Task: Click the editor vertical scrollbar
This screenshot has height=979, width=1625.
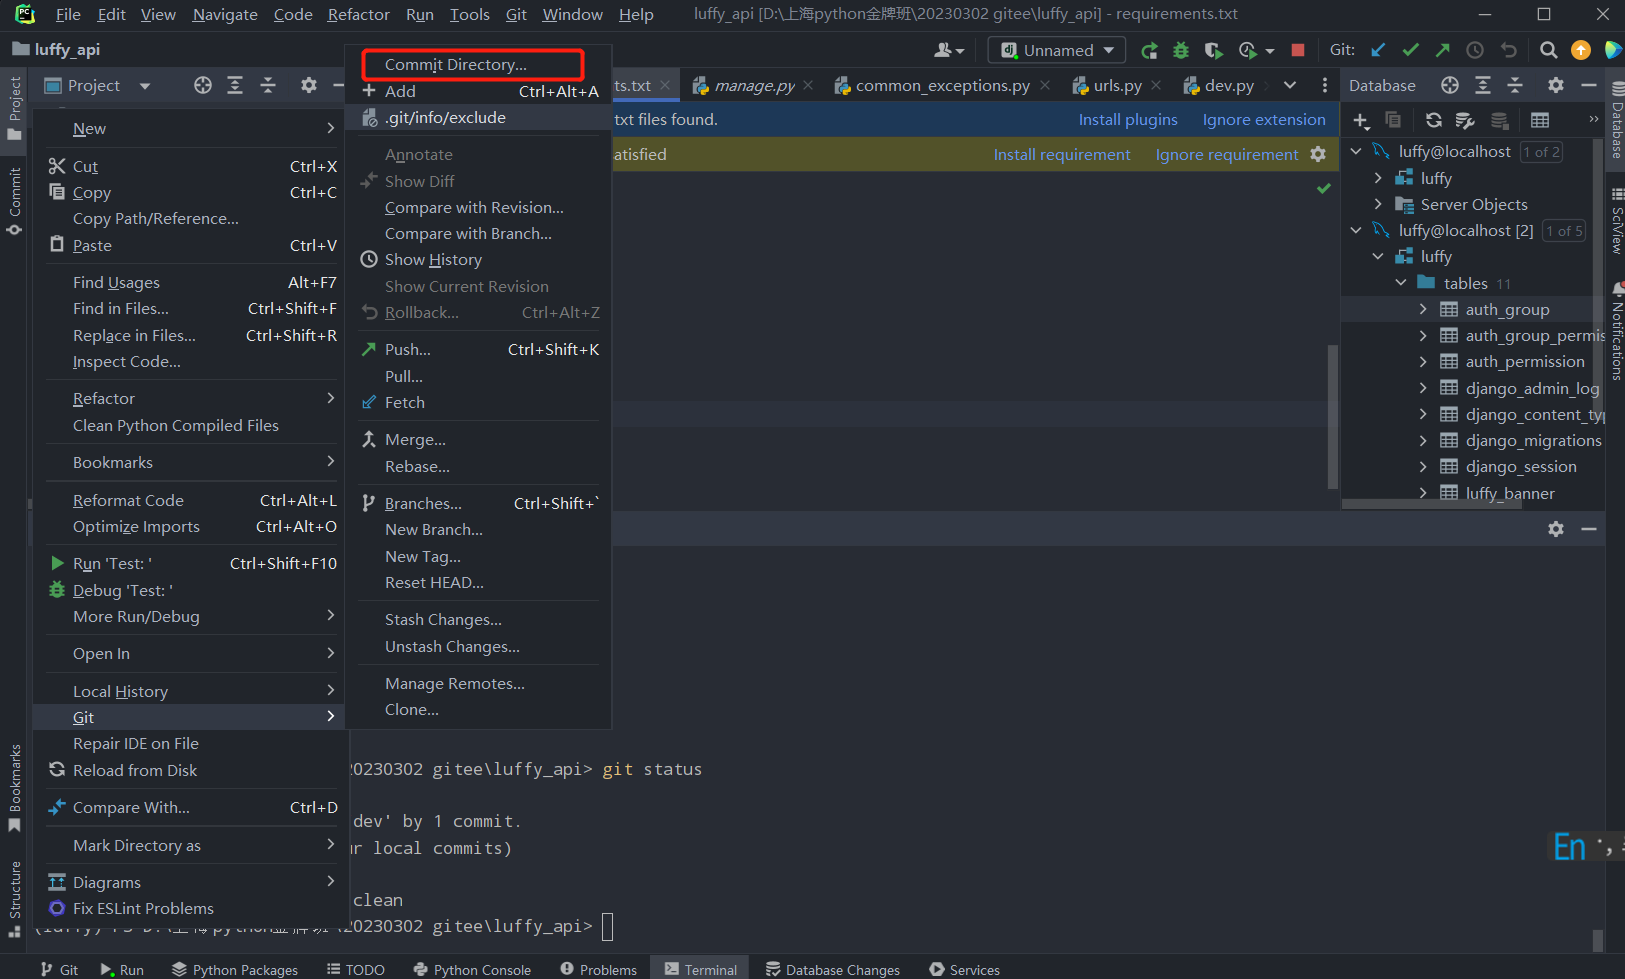Action: tap(1332, 417)
